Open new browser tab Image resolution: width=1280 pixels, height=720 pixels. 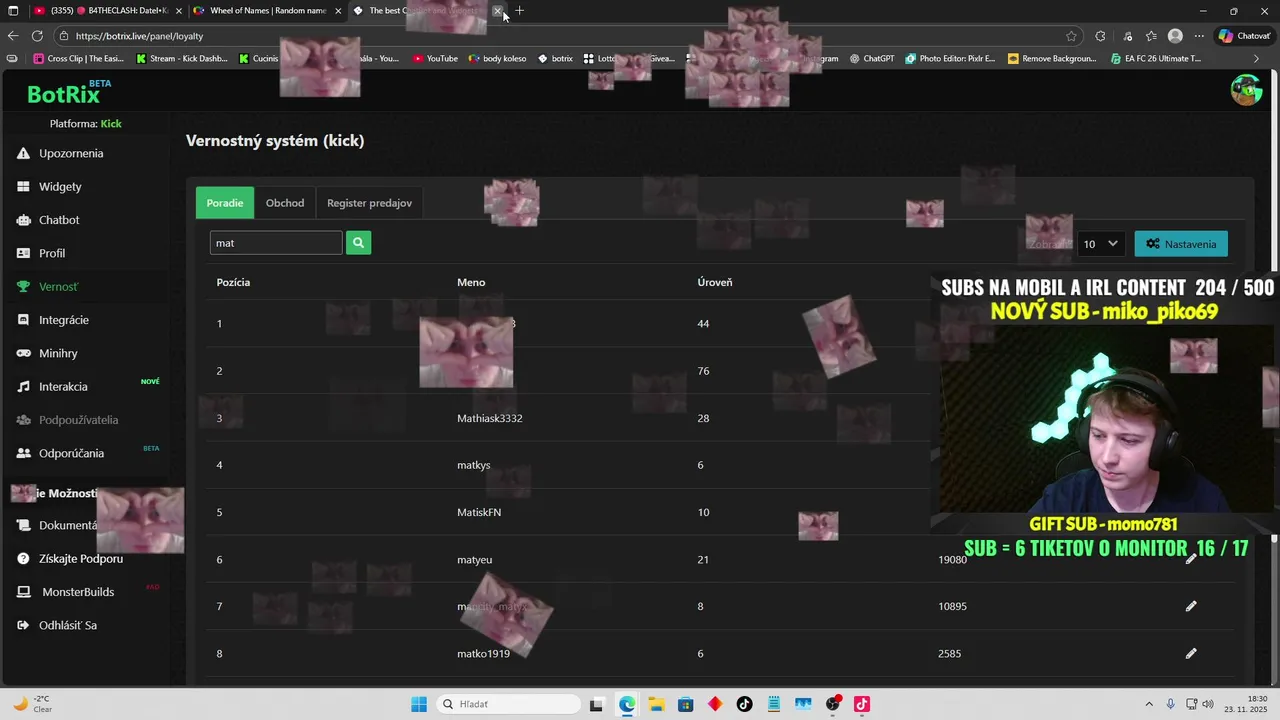(519, 11)
